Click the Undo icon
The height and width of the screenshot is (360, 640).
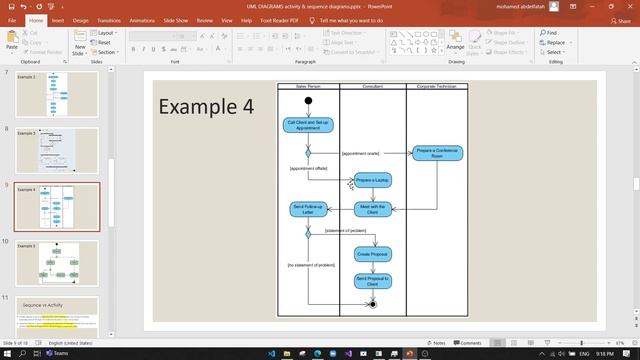click(x=24, y=7)
